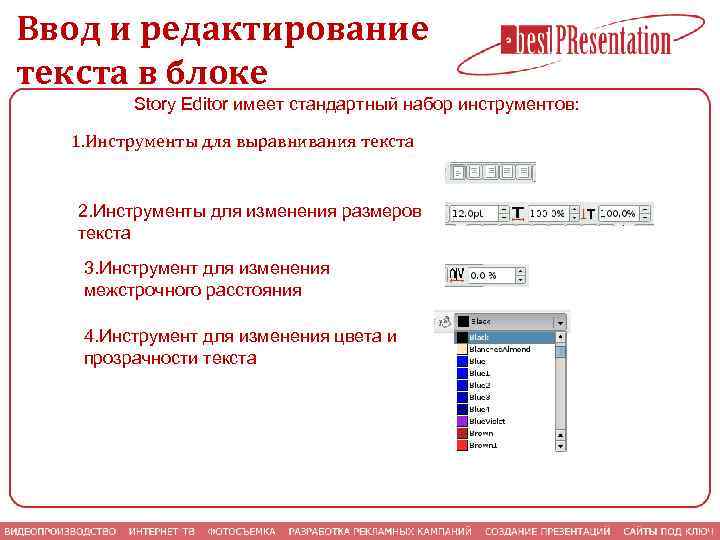This screenshot has height=540, width=720.
Task: Click the color list scrollbar up arrow
Action: 560,338
